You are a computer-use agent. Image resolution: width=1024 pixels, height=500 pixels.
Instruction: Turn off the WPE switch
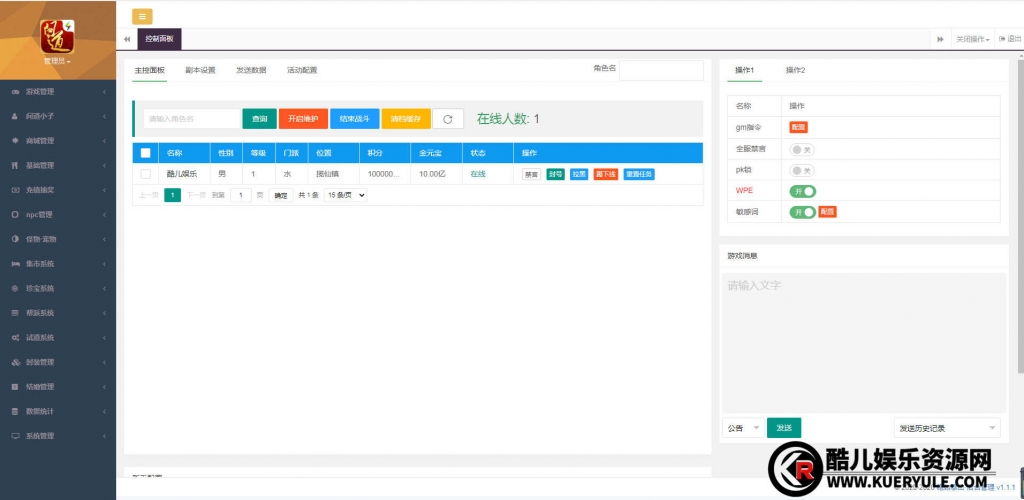click(802, 191)
